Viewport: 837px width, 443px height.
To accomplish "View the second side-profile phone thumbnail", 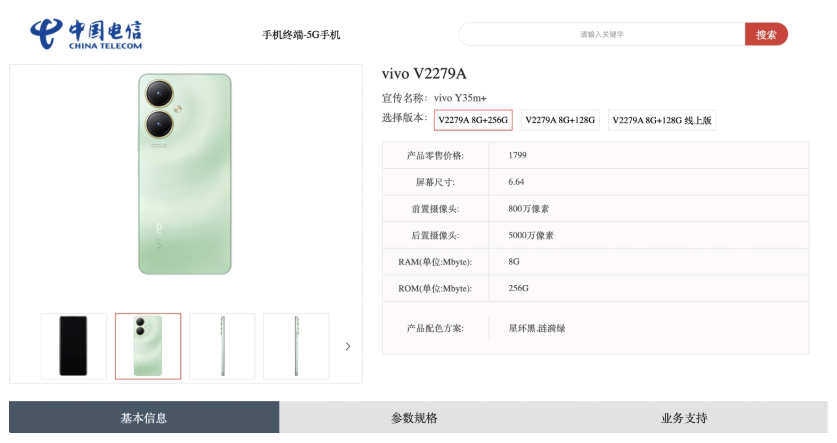I will point(296,346).
